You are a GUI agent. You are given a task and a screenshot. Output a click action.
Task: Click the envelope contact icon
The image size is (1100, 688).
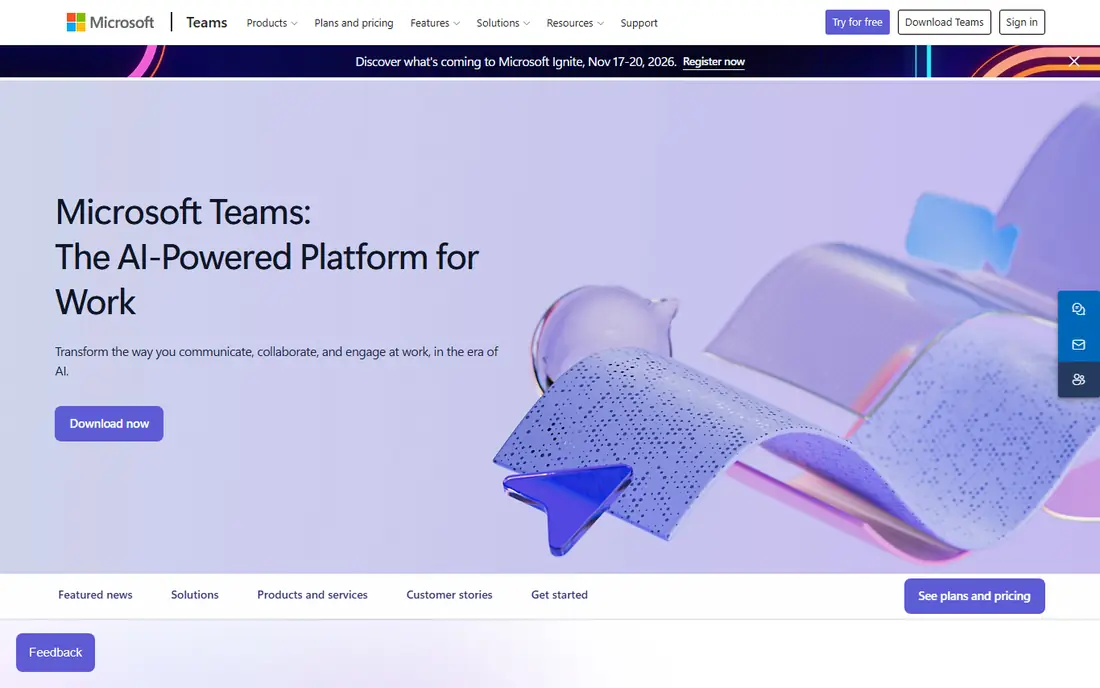tap(1078, 344)
